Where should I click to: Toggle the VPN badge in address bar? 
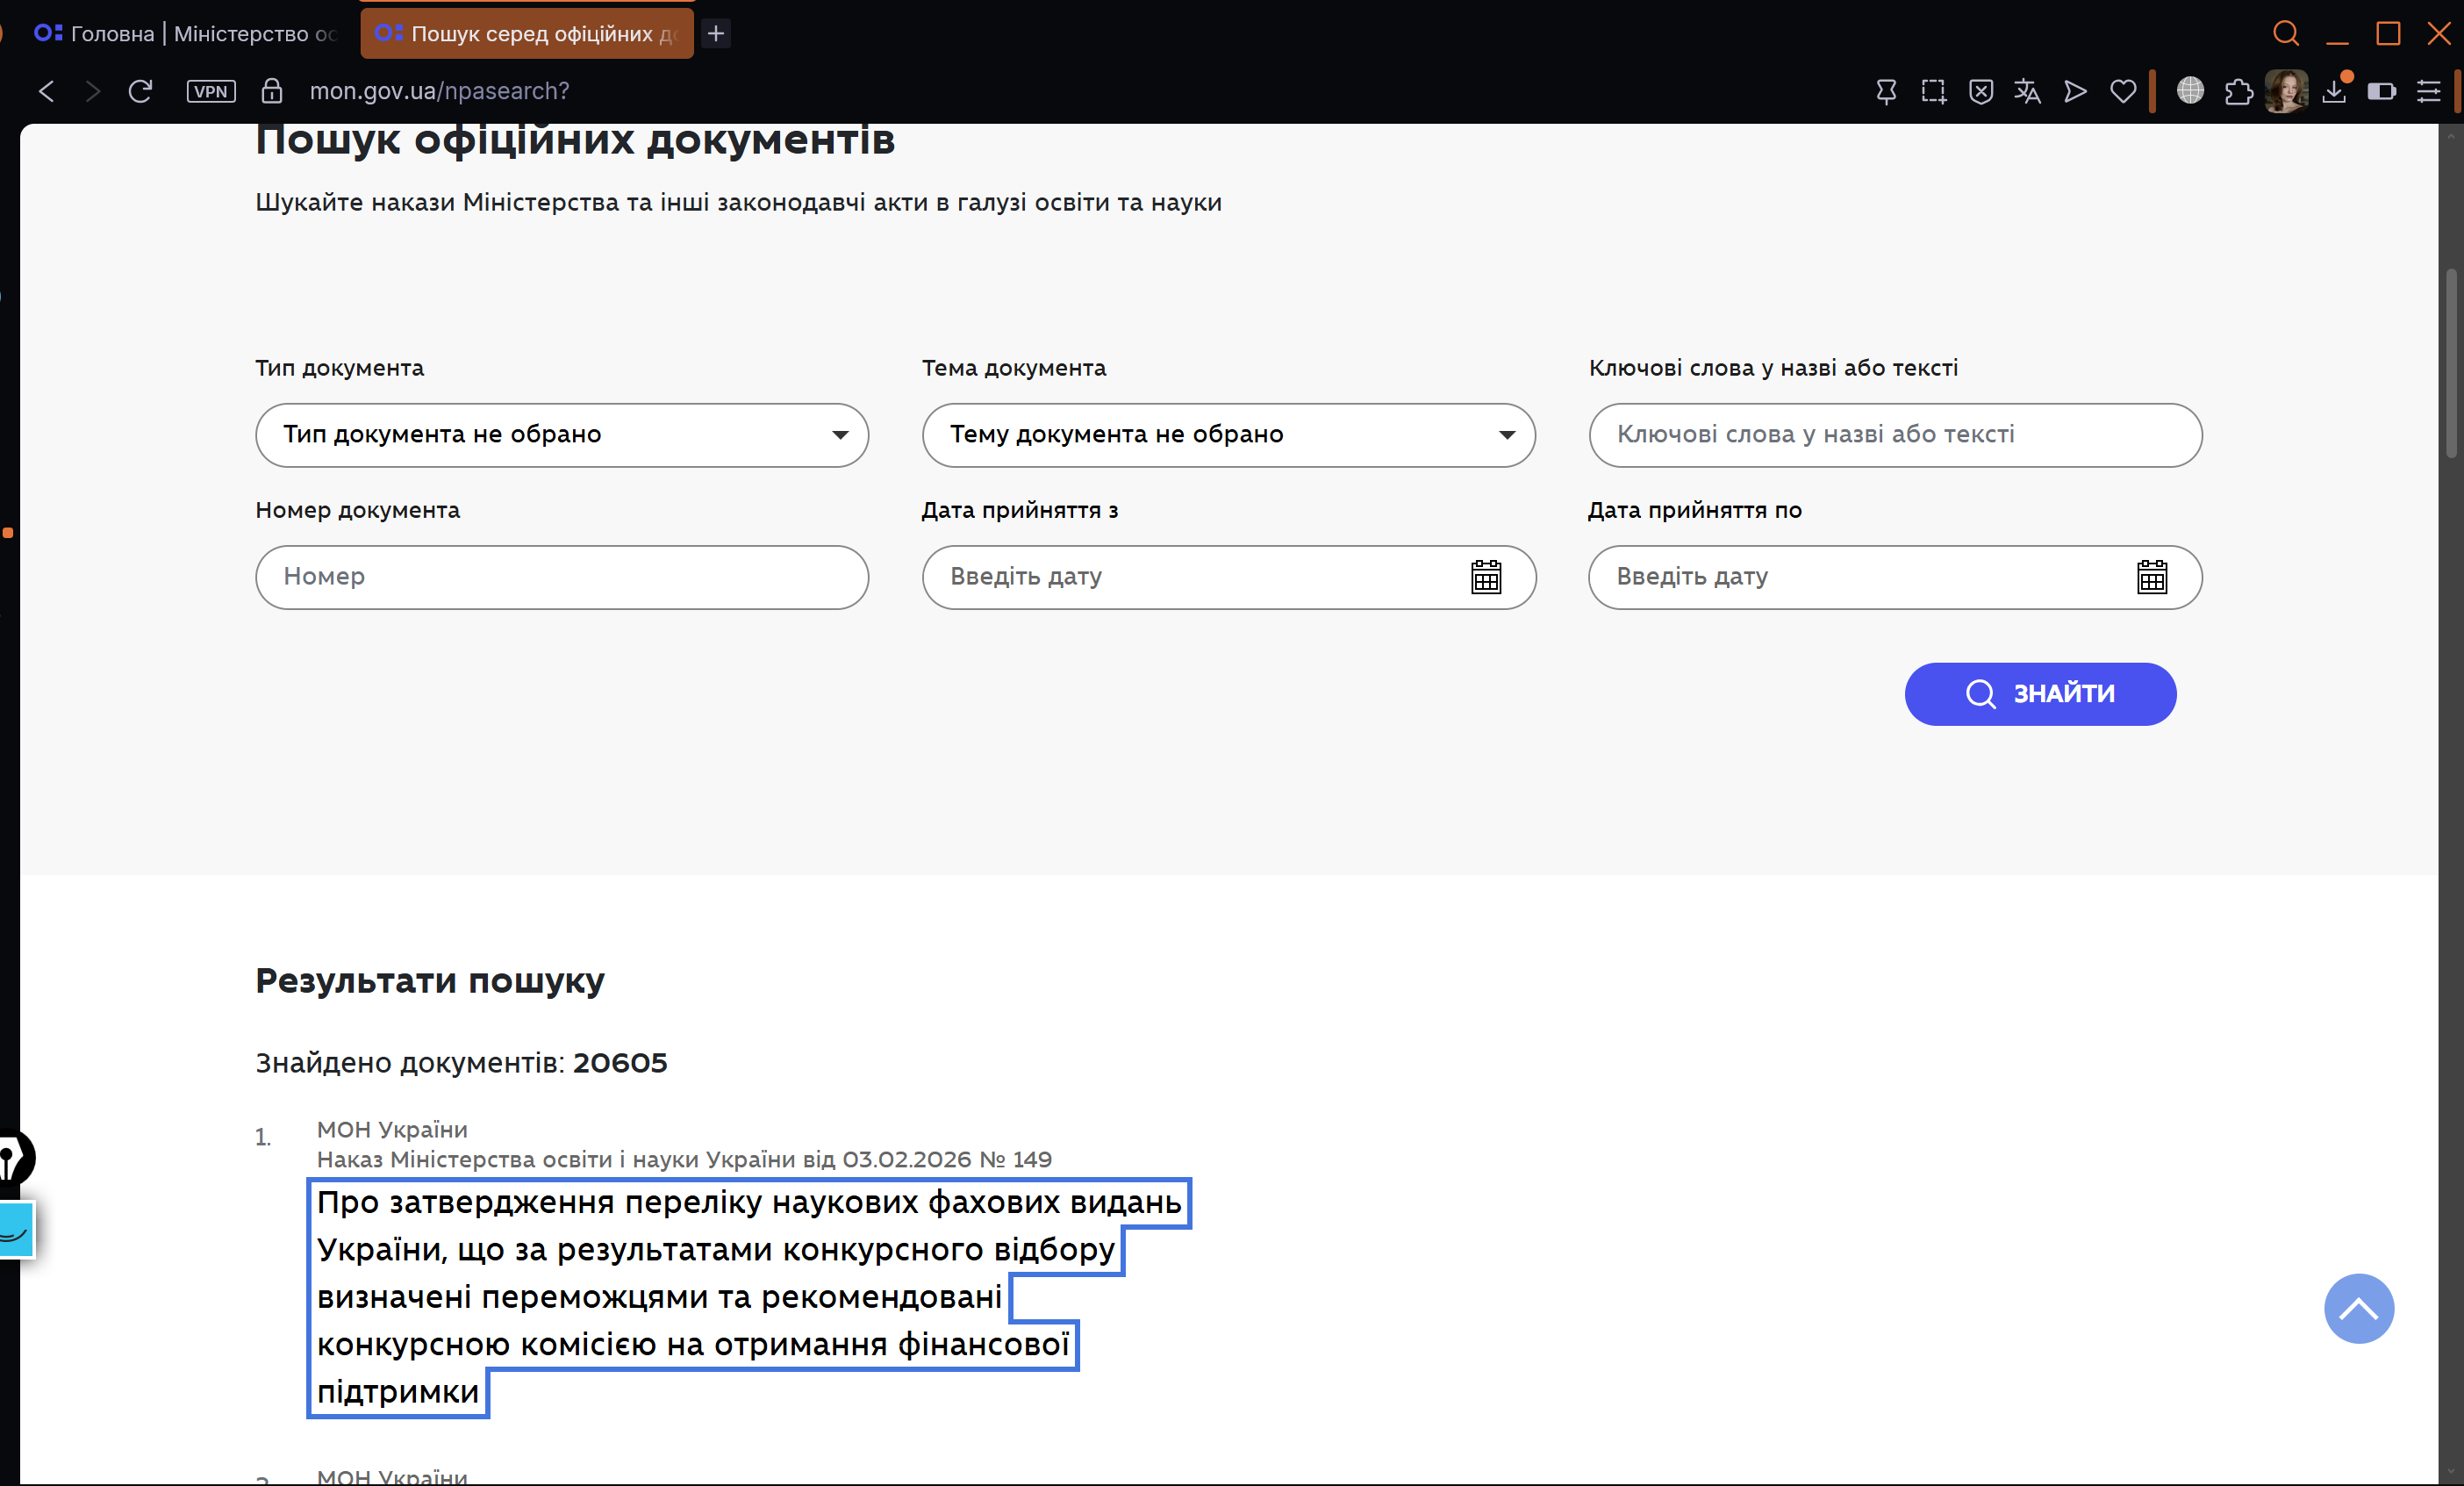210,91
